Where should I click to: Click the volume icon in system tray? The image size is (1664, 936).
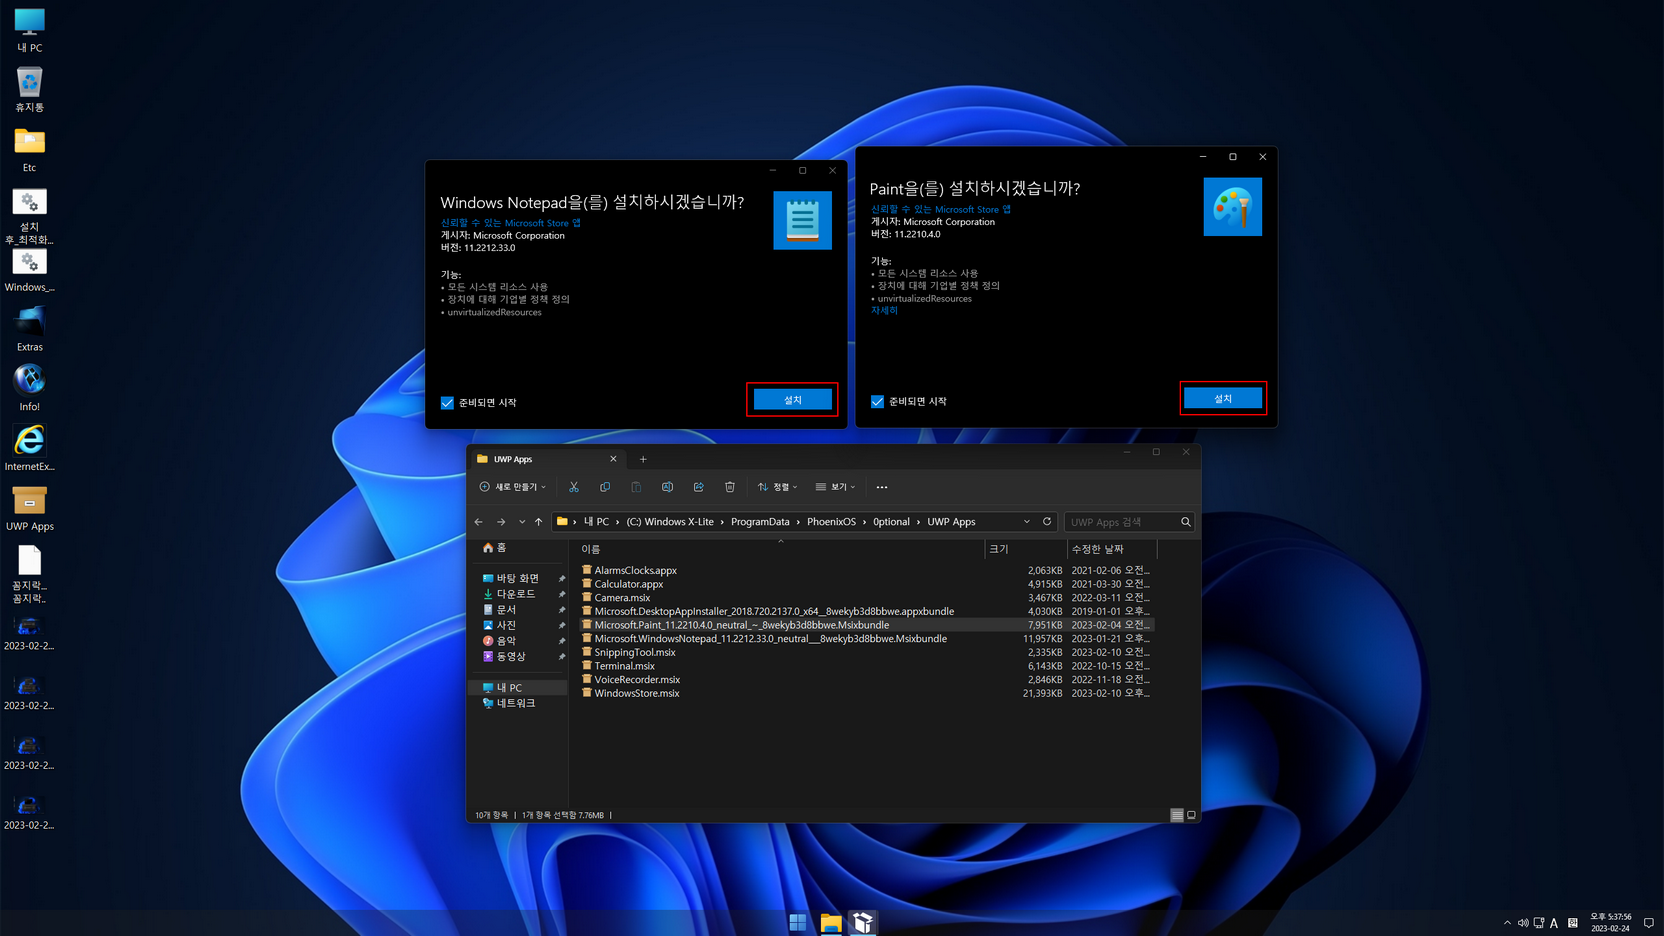click(x=1523, y=923)
